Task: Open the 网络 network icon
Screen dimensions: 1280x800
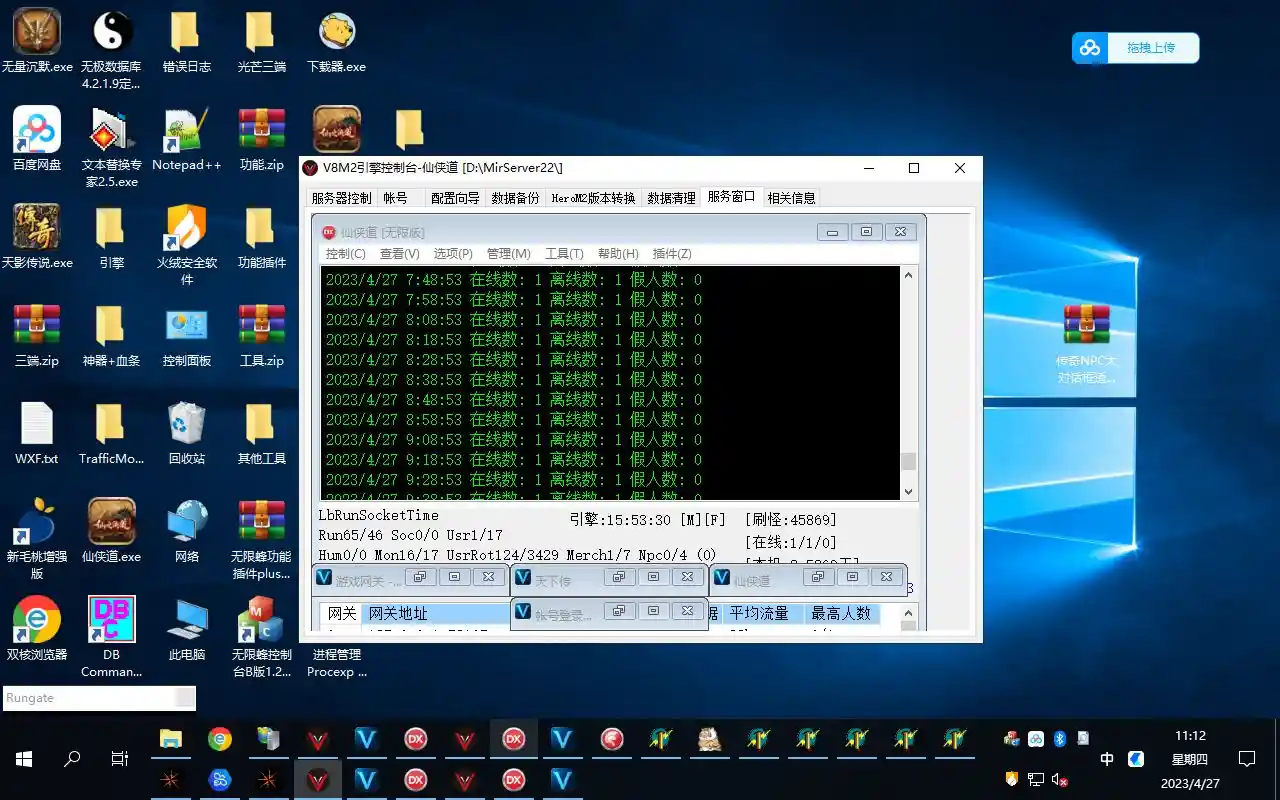Action: (x=187, y=531)
